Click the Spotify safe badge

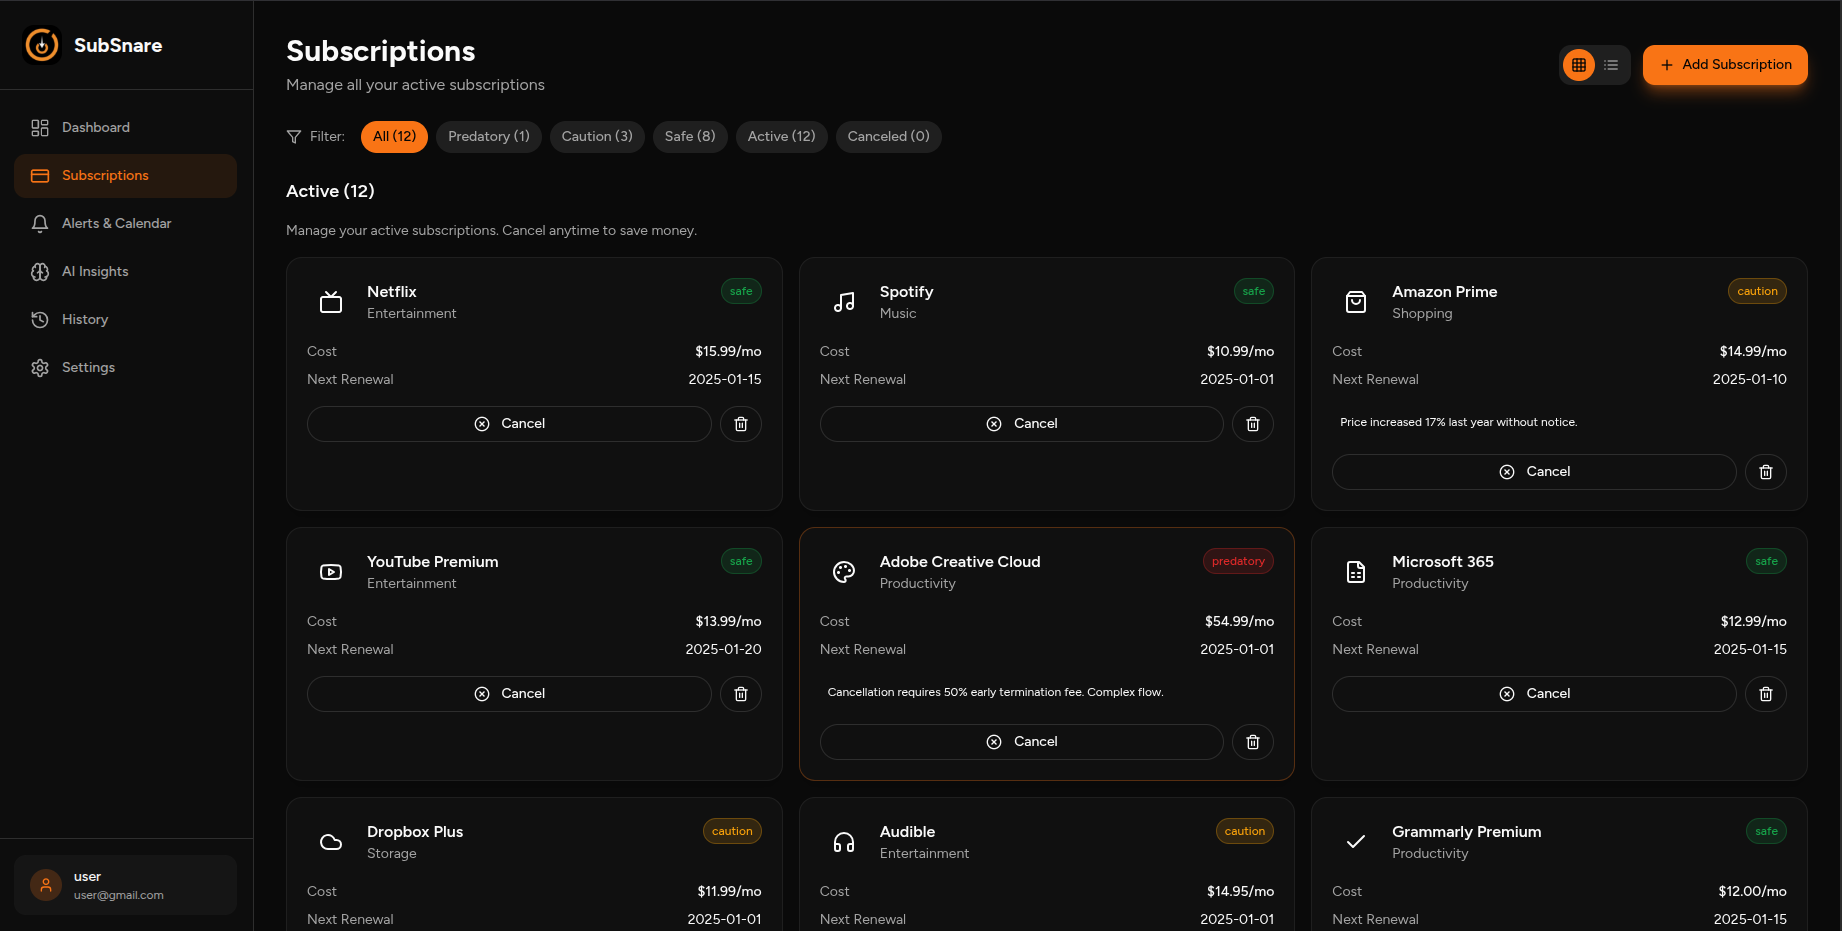click(x=1254, y=291)
